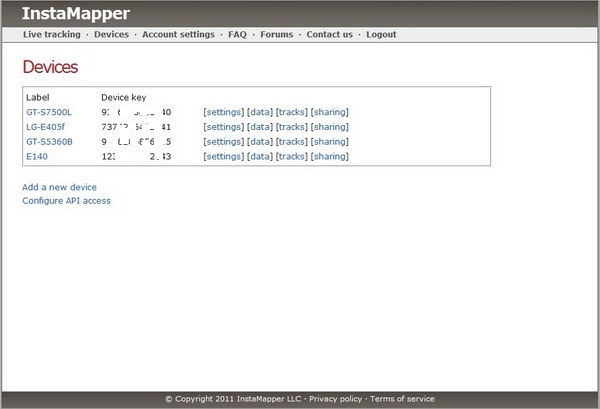Open the GT-S5360B device label

49,142
